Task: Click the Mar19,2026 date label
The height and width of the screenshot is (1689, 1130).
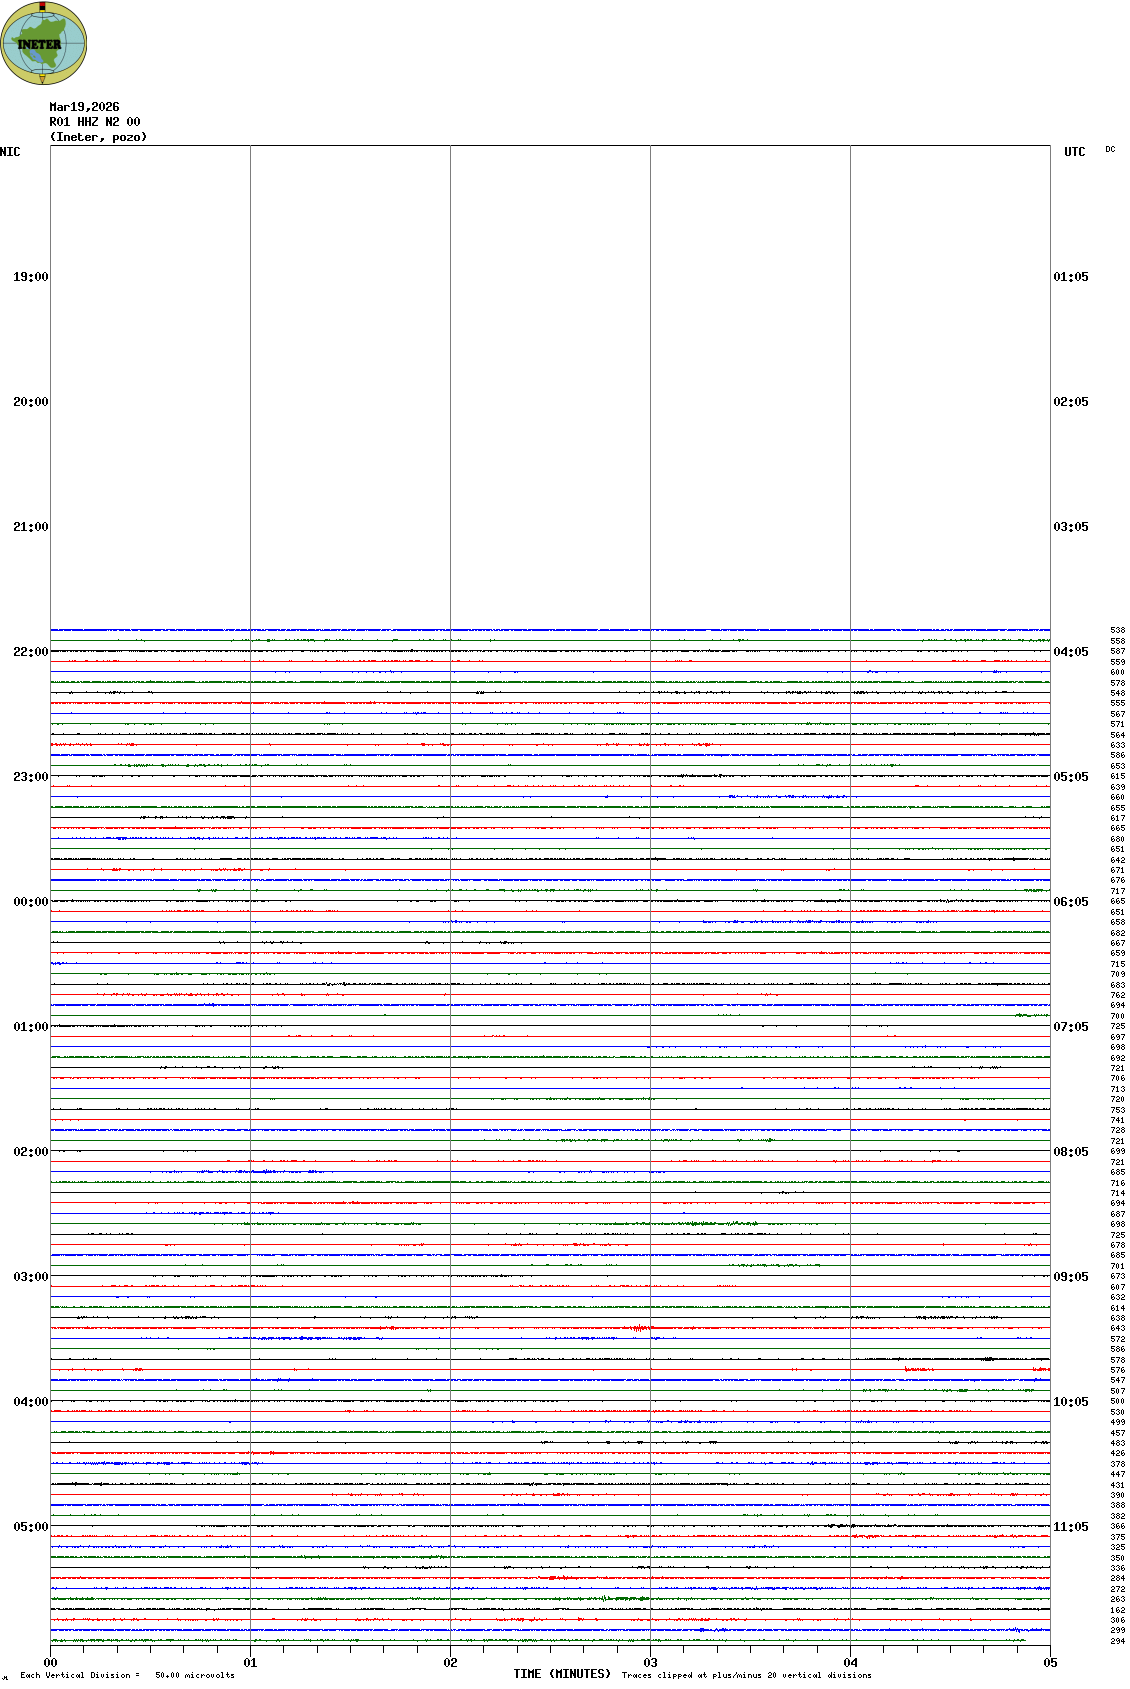Action: [84, 107]
